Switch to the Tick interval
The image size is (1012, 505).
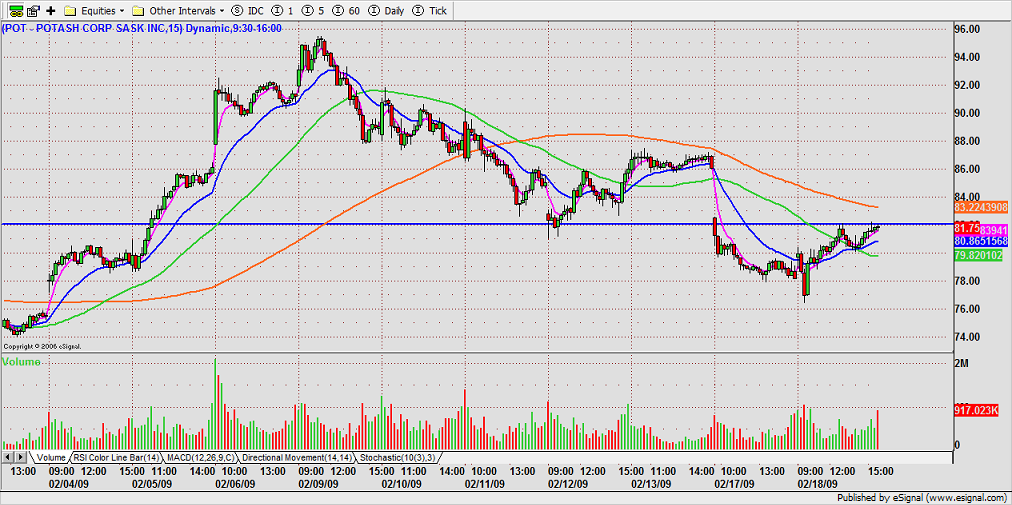pos(427,10)
